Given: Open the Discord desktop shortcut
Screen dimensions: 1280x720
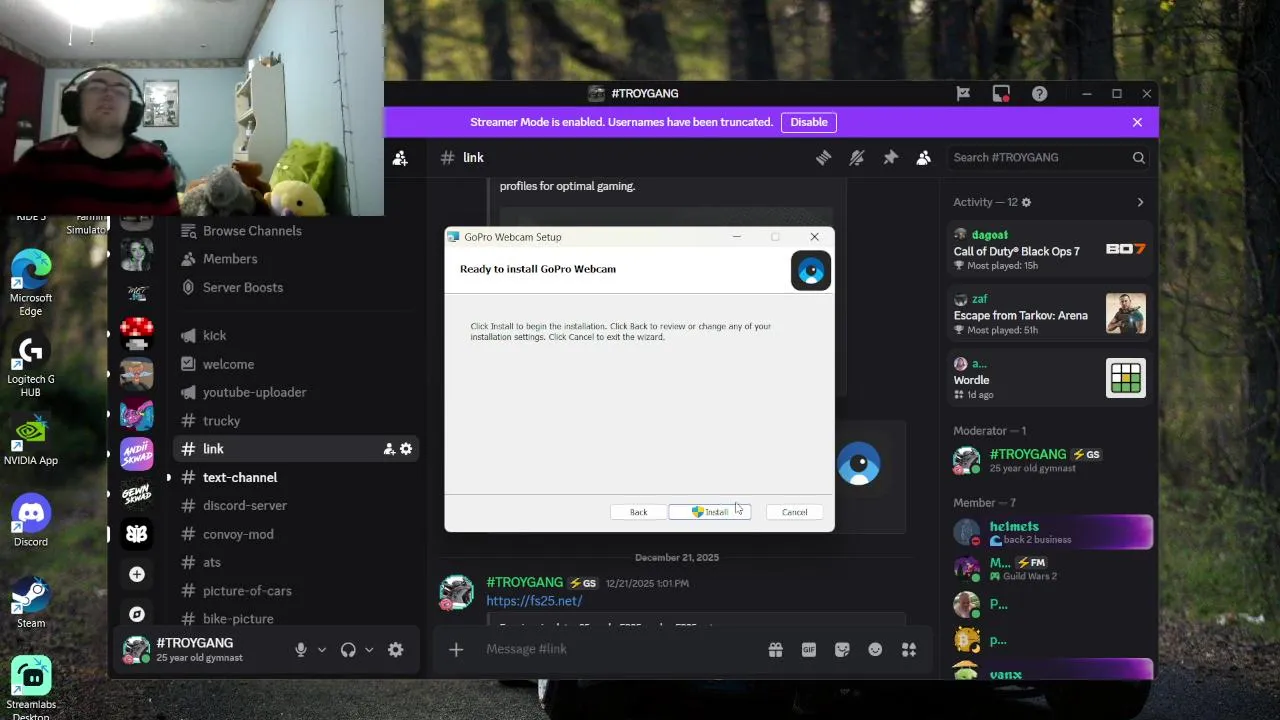Looking at the screenshot, I should [31, 521].
